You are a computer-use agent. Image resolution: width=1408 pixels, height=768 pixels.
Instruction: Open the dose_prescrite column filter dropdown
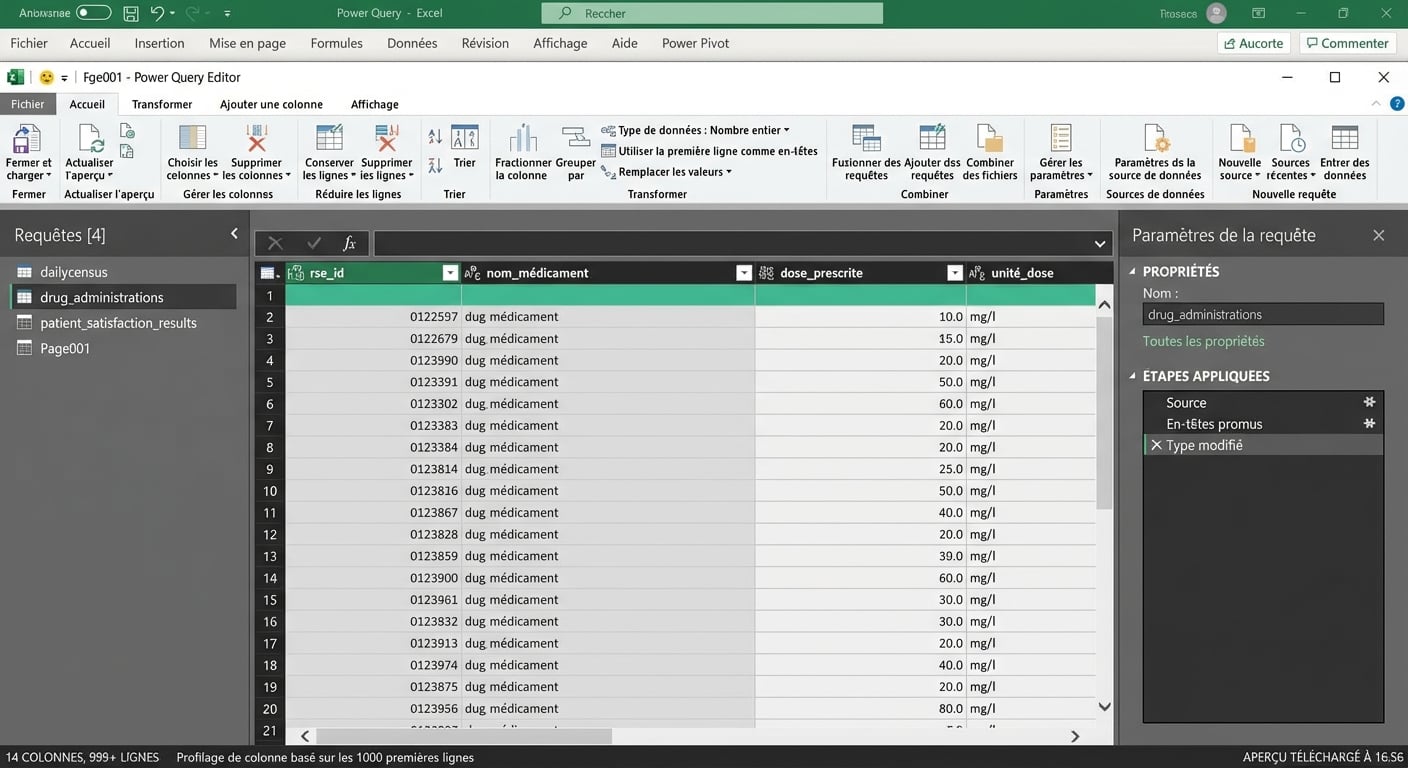click(x=953, y=272)
